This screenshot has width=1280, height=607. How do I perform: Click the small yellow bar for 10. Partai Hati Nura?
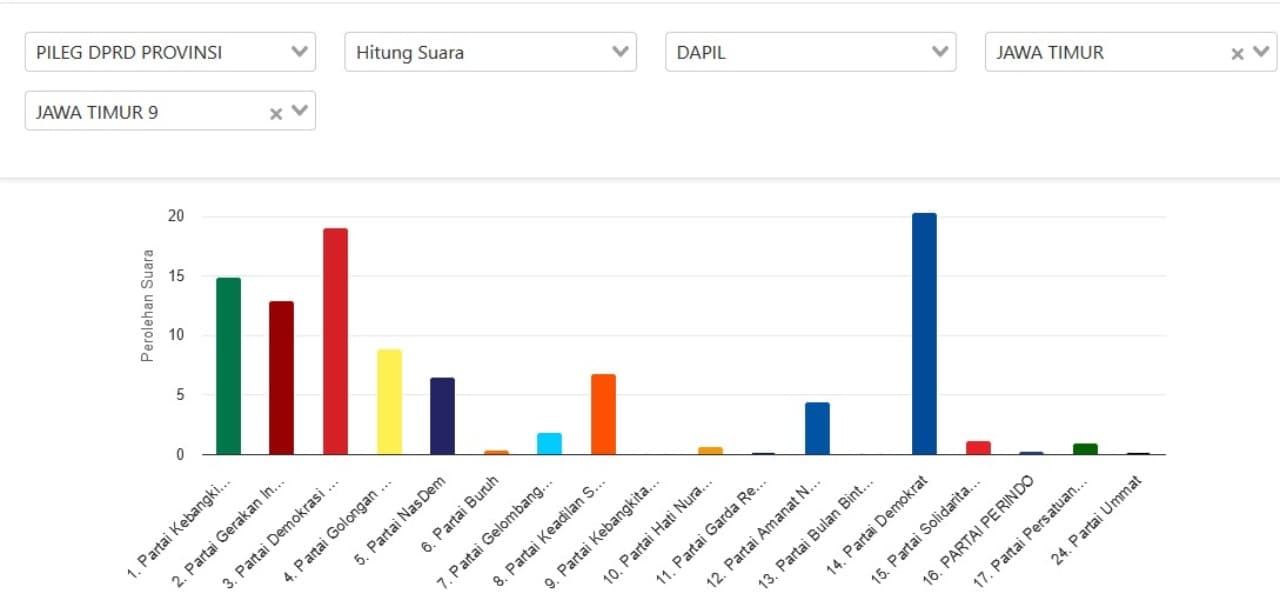[710, 451]
